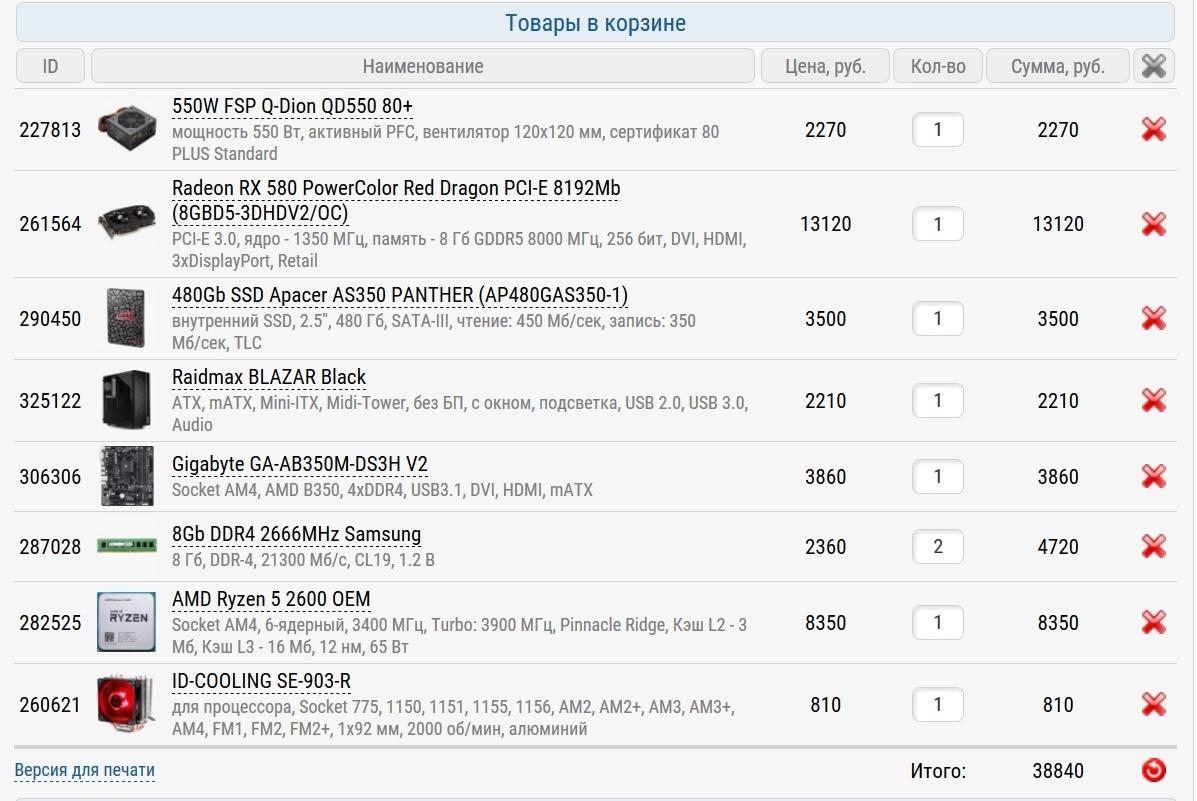The width and height of the screenshot is (1197, 801).
Task: Click the 'Товары в корзине' title bar
Action: click(x=595, y=22)
